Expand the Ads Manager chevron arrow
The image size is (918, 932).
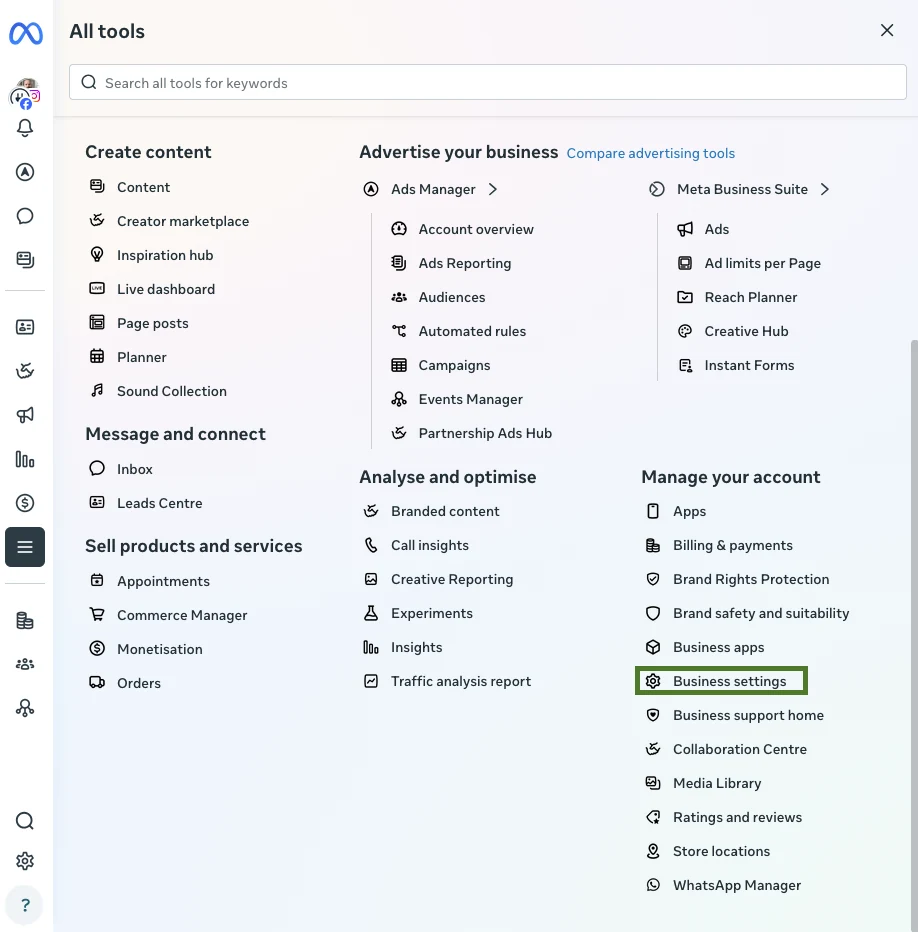click(492, 189)
